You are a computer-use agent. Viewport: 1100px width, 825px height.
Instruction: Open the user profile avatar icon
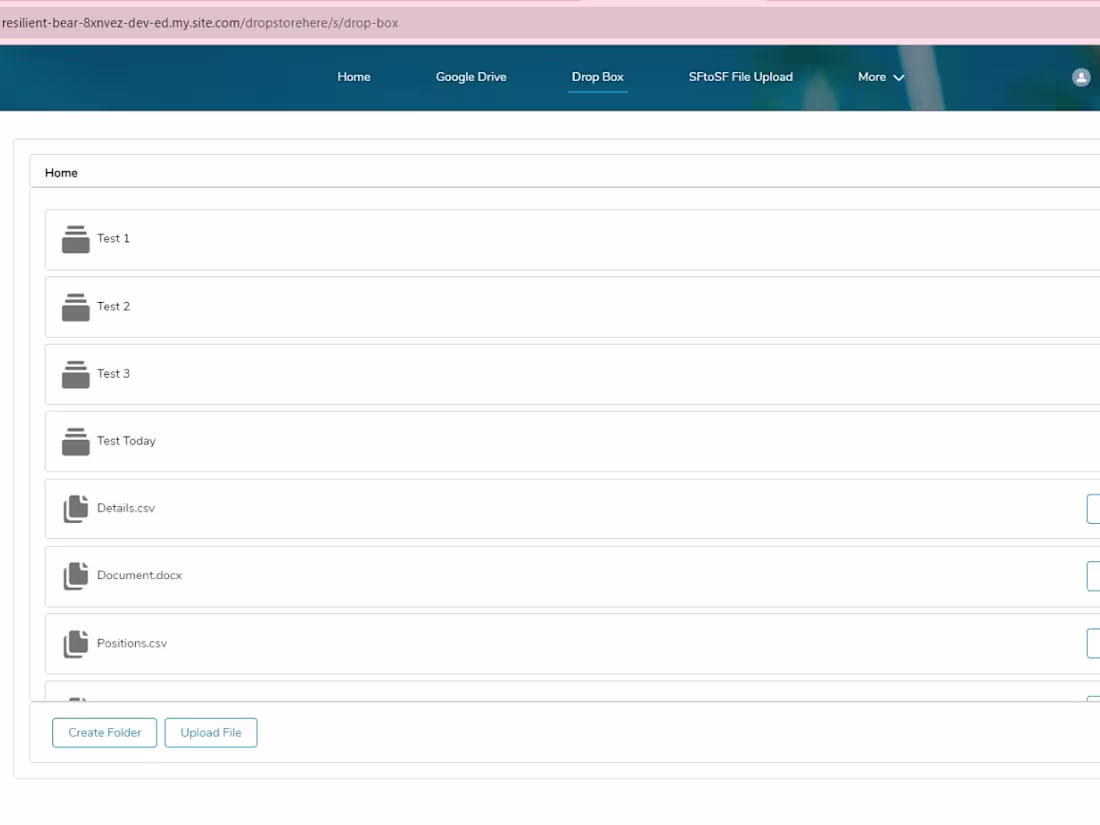coord(1080,77)
